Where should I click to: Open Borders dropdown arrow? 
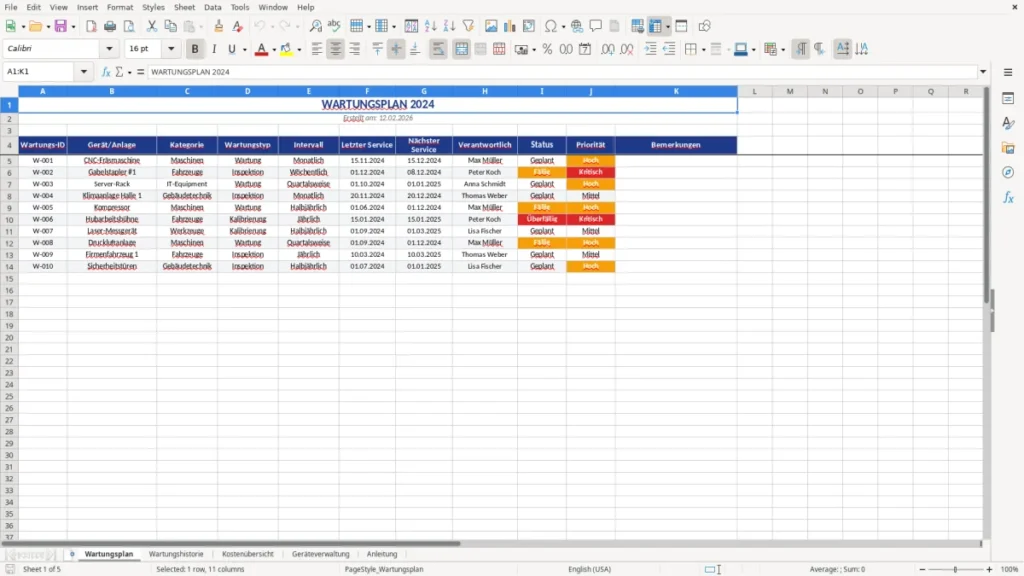(703, 50)
